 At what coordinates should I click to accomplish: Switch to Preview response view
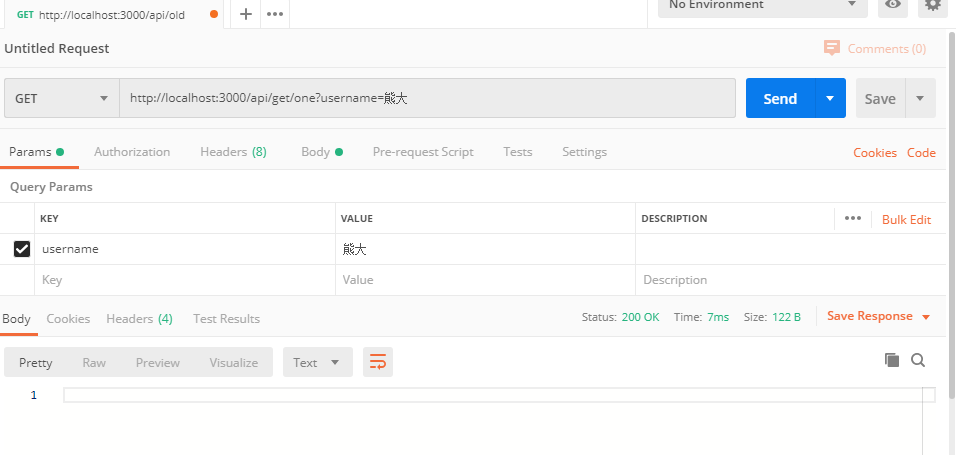[158, 362]
